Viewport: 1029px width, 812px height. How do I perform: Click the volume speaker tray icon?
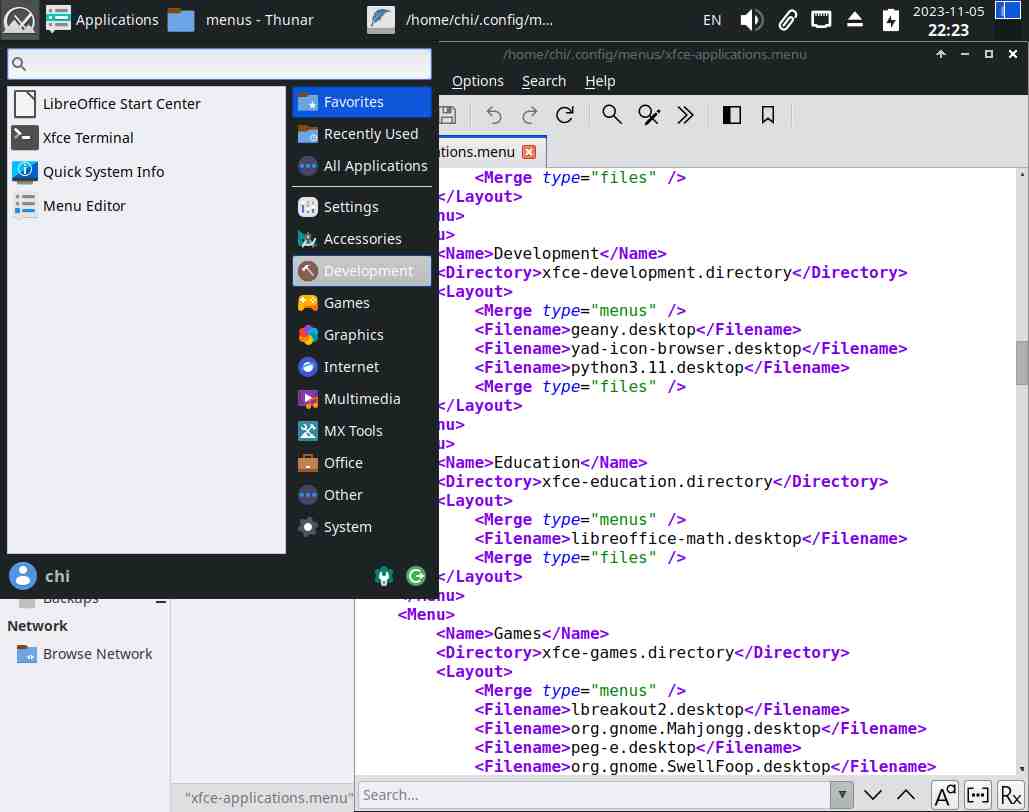tap(751, 19)
